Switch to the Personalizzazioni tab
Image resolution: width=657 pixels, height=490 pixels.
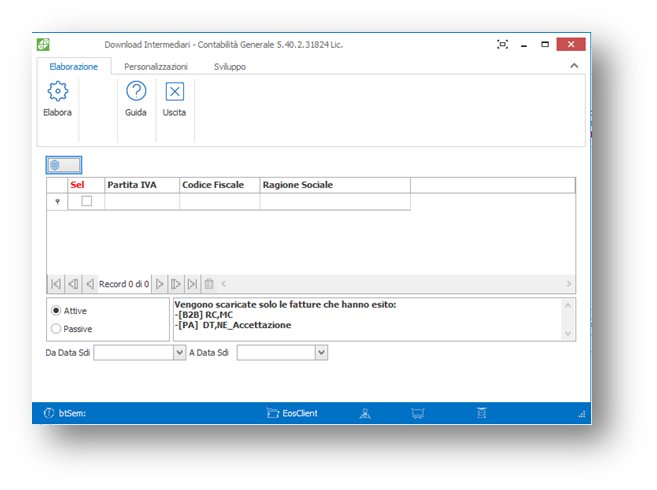pos(156,67)
